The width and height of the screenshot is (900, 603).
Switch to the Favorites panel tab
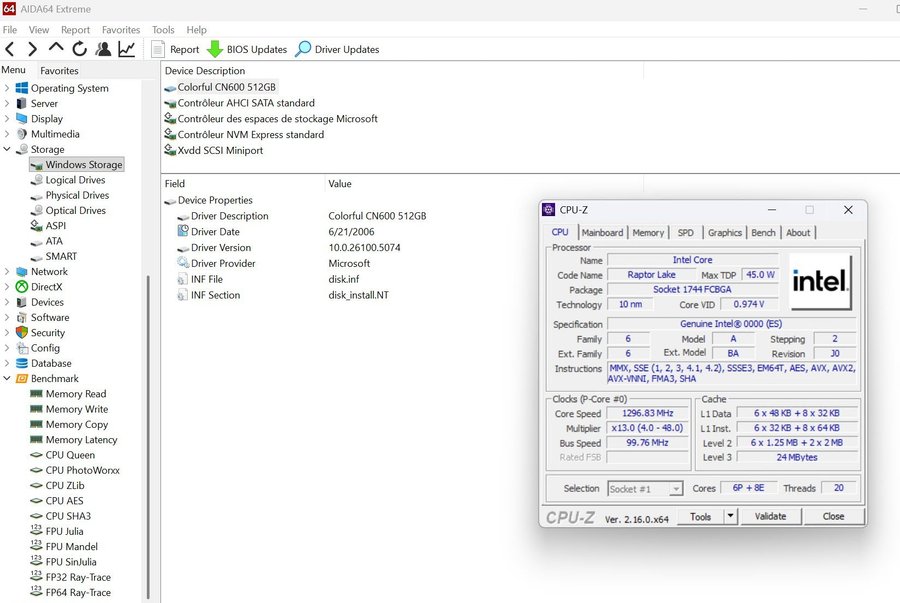(59, 71)
